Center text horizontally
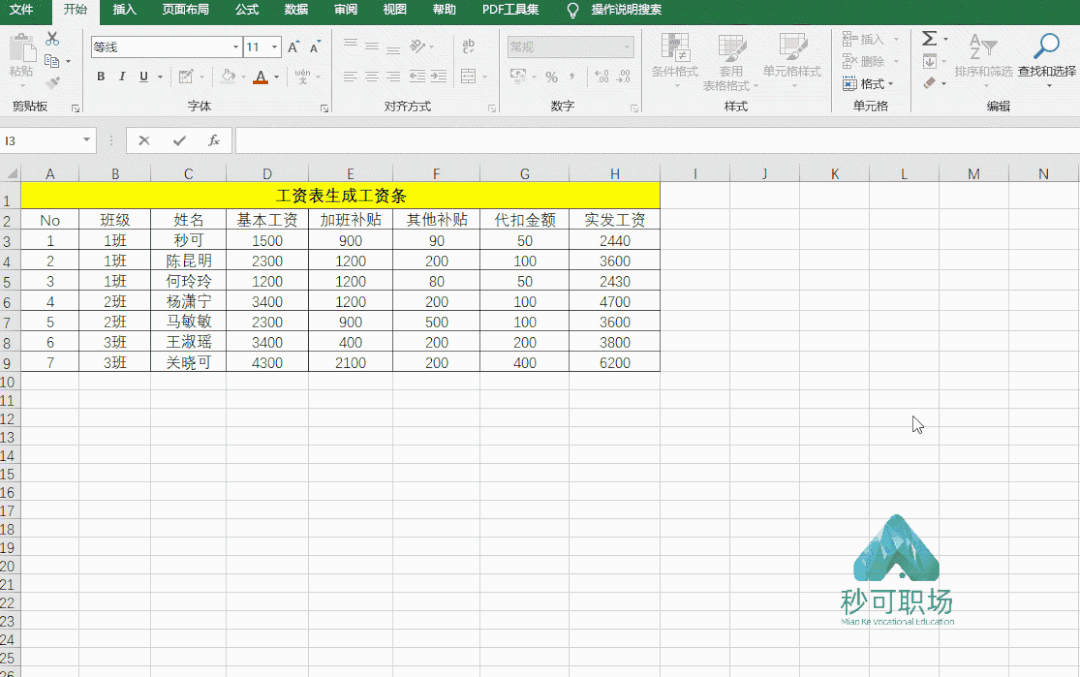The height and width of the screenshot is (677, 1080). pyautogui.click(x=372, y=76)
